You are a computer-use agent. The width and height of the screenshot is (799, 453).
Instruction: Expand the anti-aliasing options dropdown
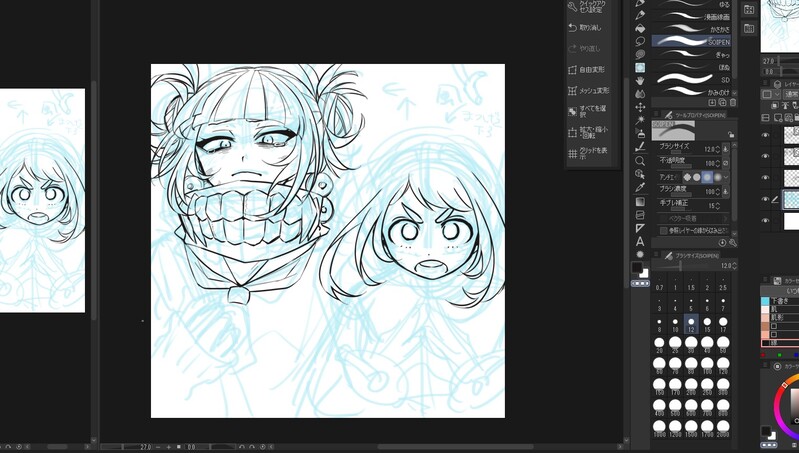[726, 177]
